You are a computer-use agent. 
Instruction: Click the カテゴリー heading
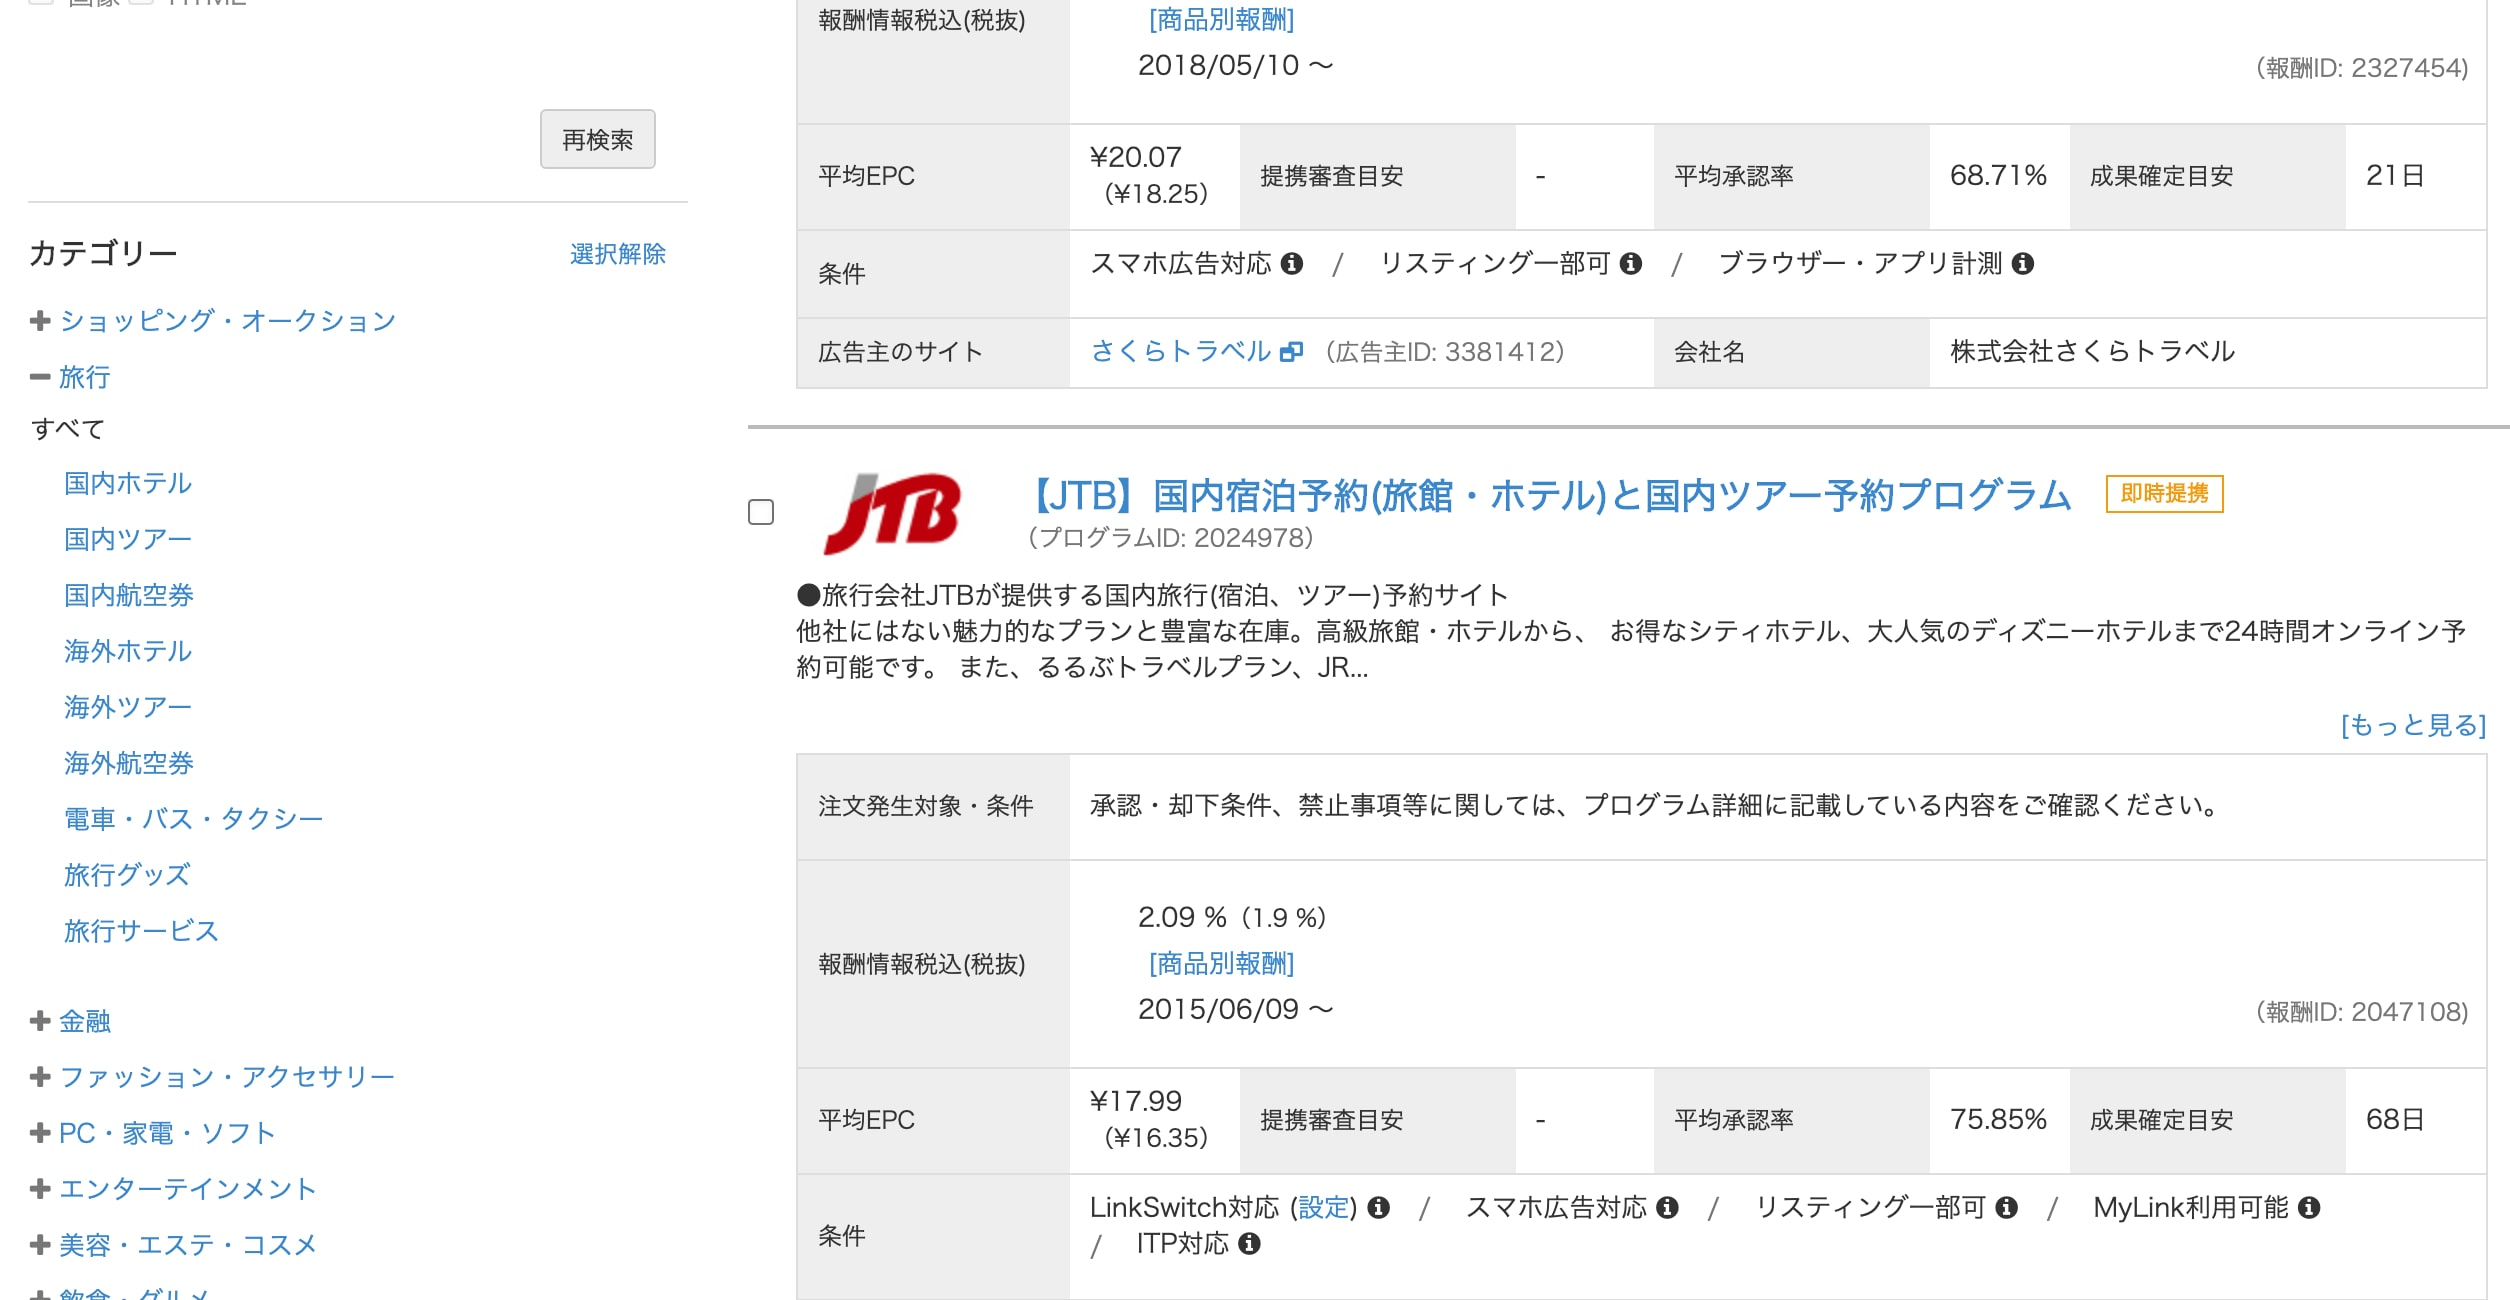pyautogui.click(x=103, y=253)
